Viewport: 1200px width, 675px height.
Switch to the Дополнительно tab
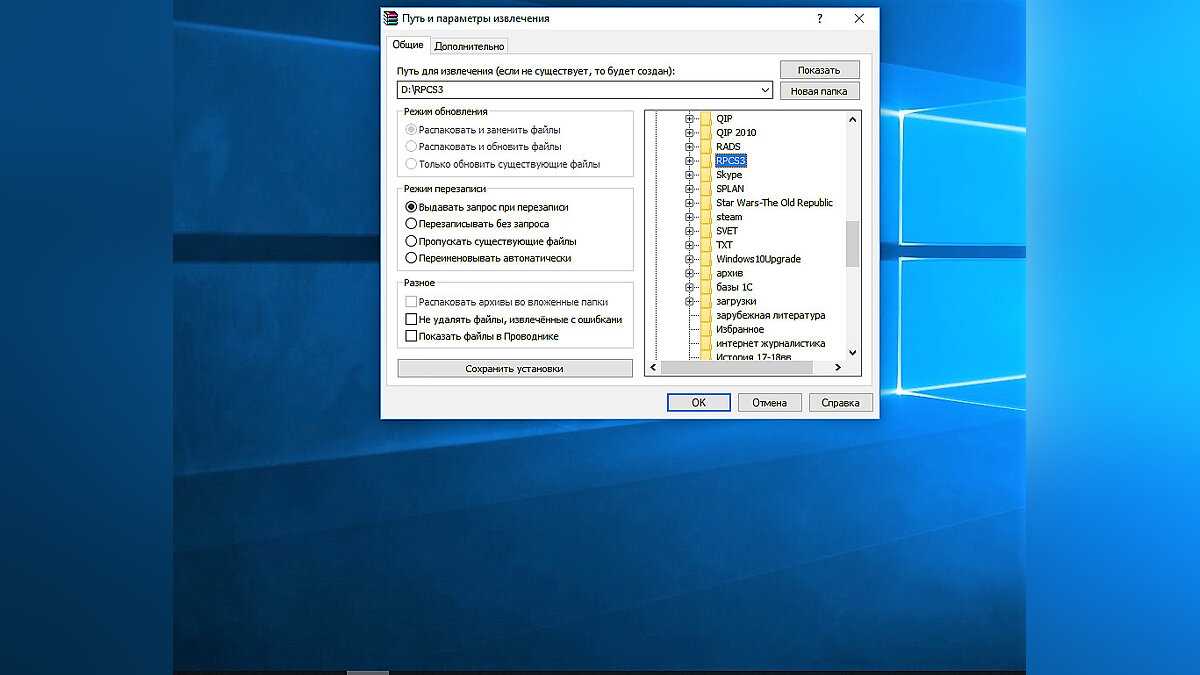pos(469,46)
